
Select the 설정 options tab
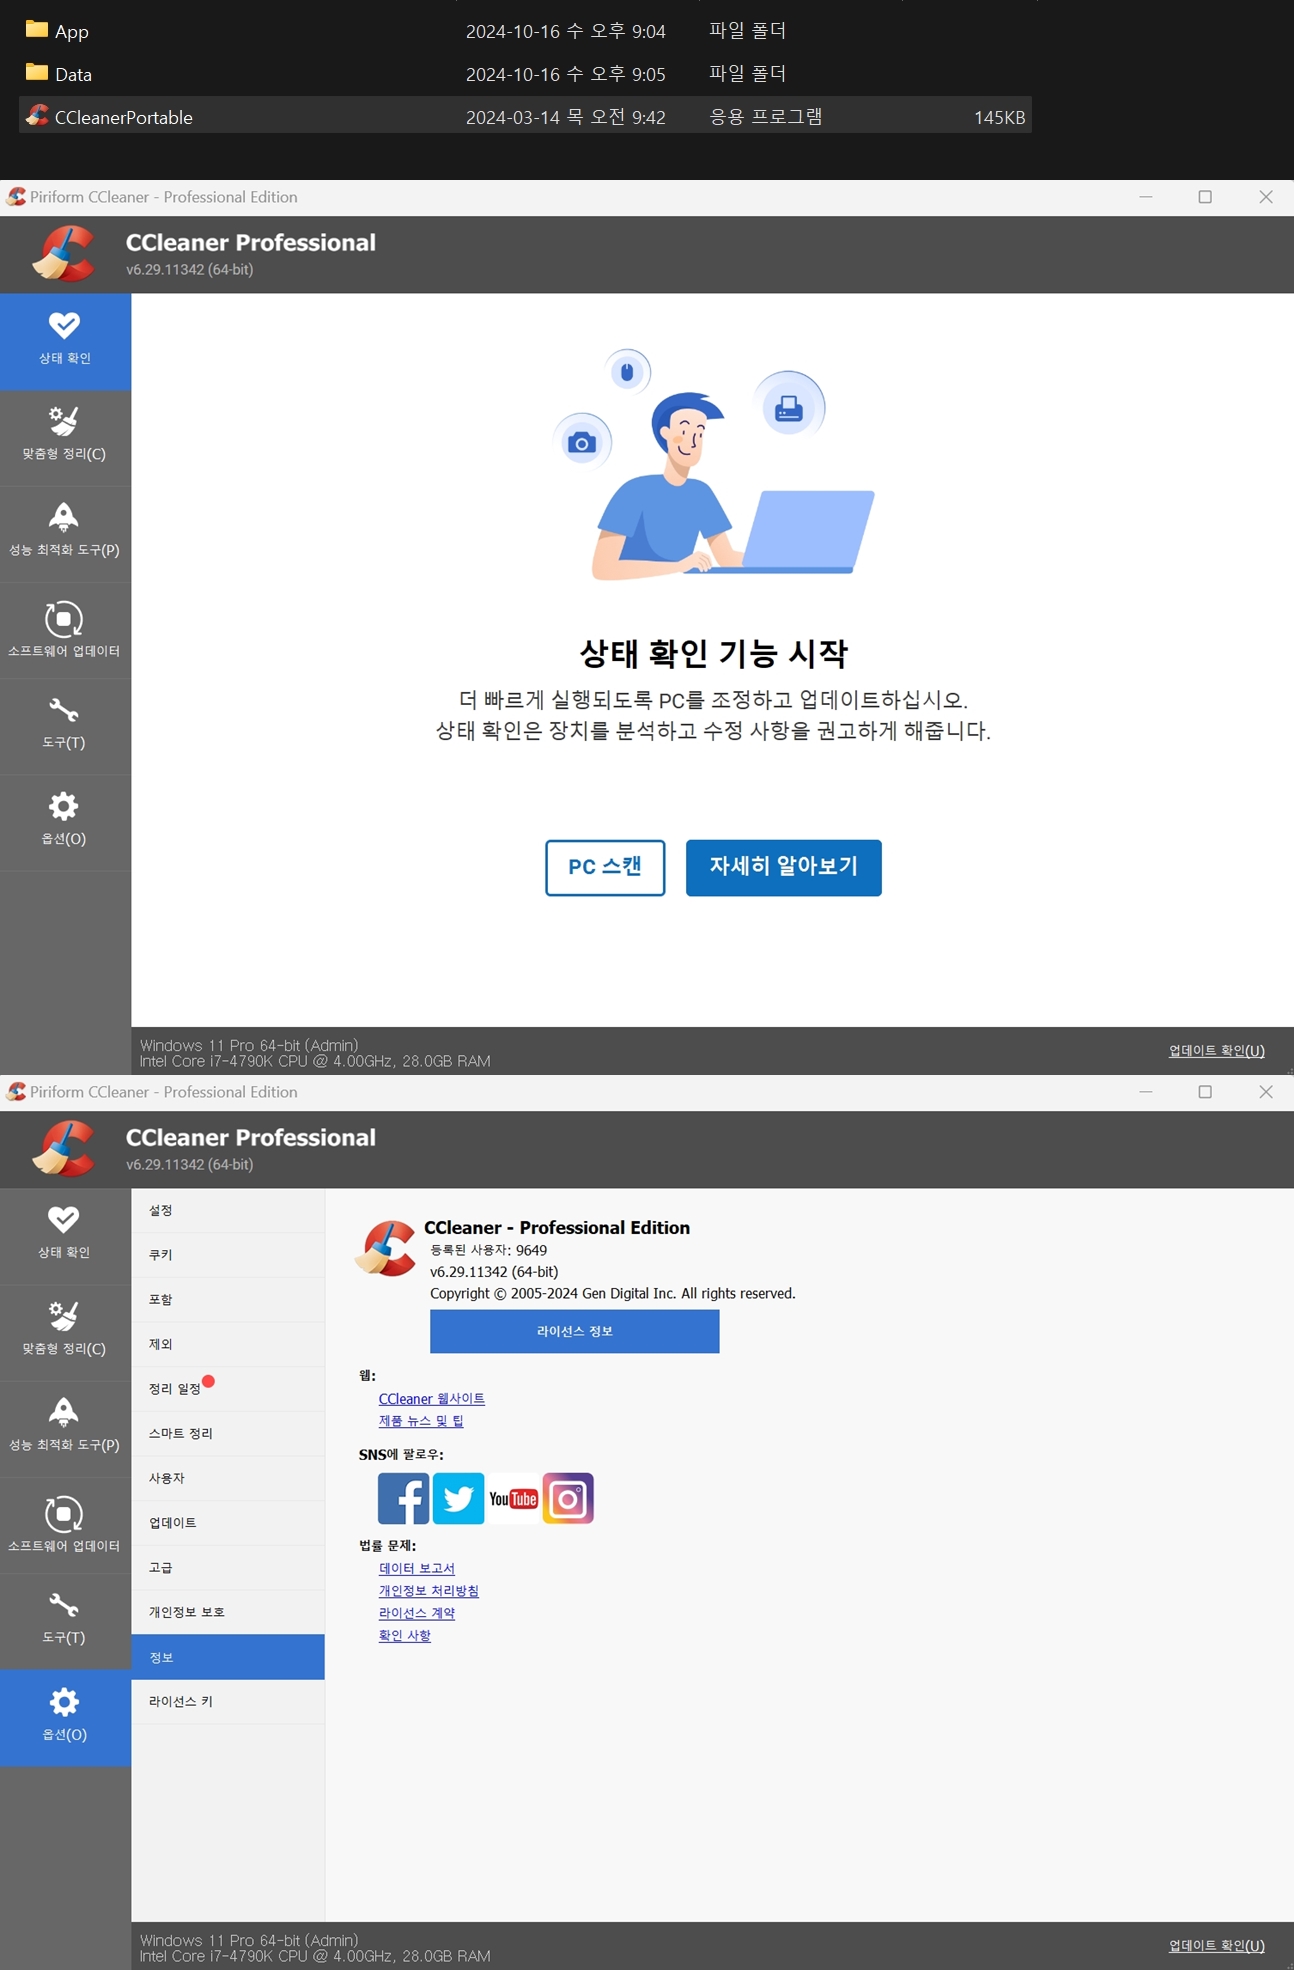[228, 1210]
